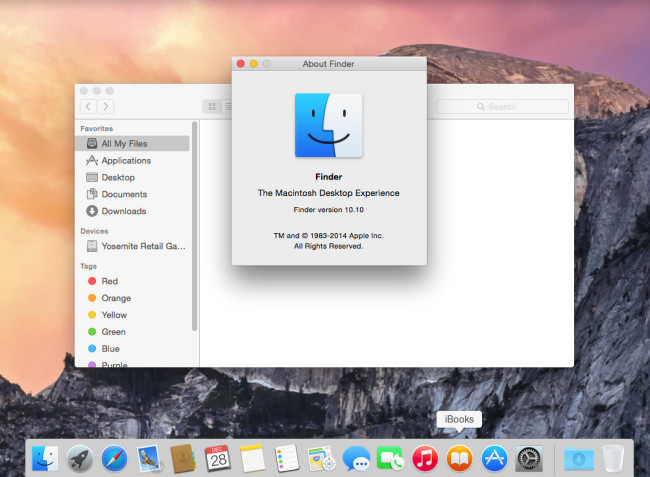This screenshot has height=477, width=650.
Task: Select Applications in the Finder sidebar
Action: 126,160
